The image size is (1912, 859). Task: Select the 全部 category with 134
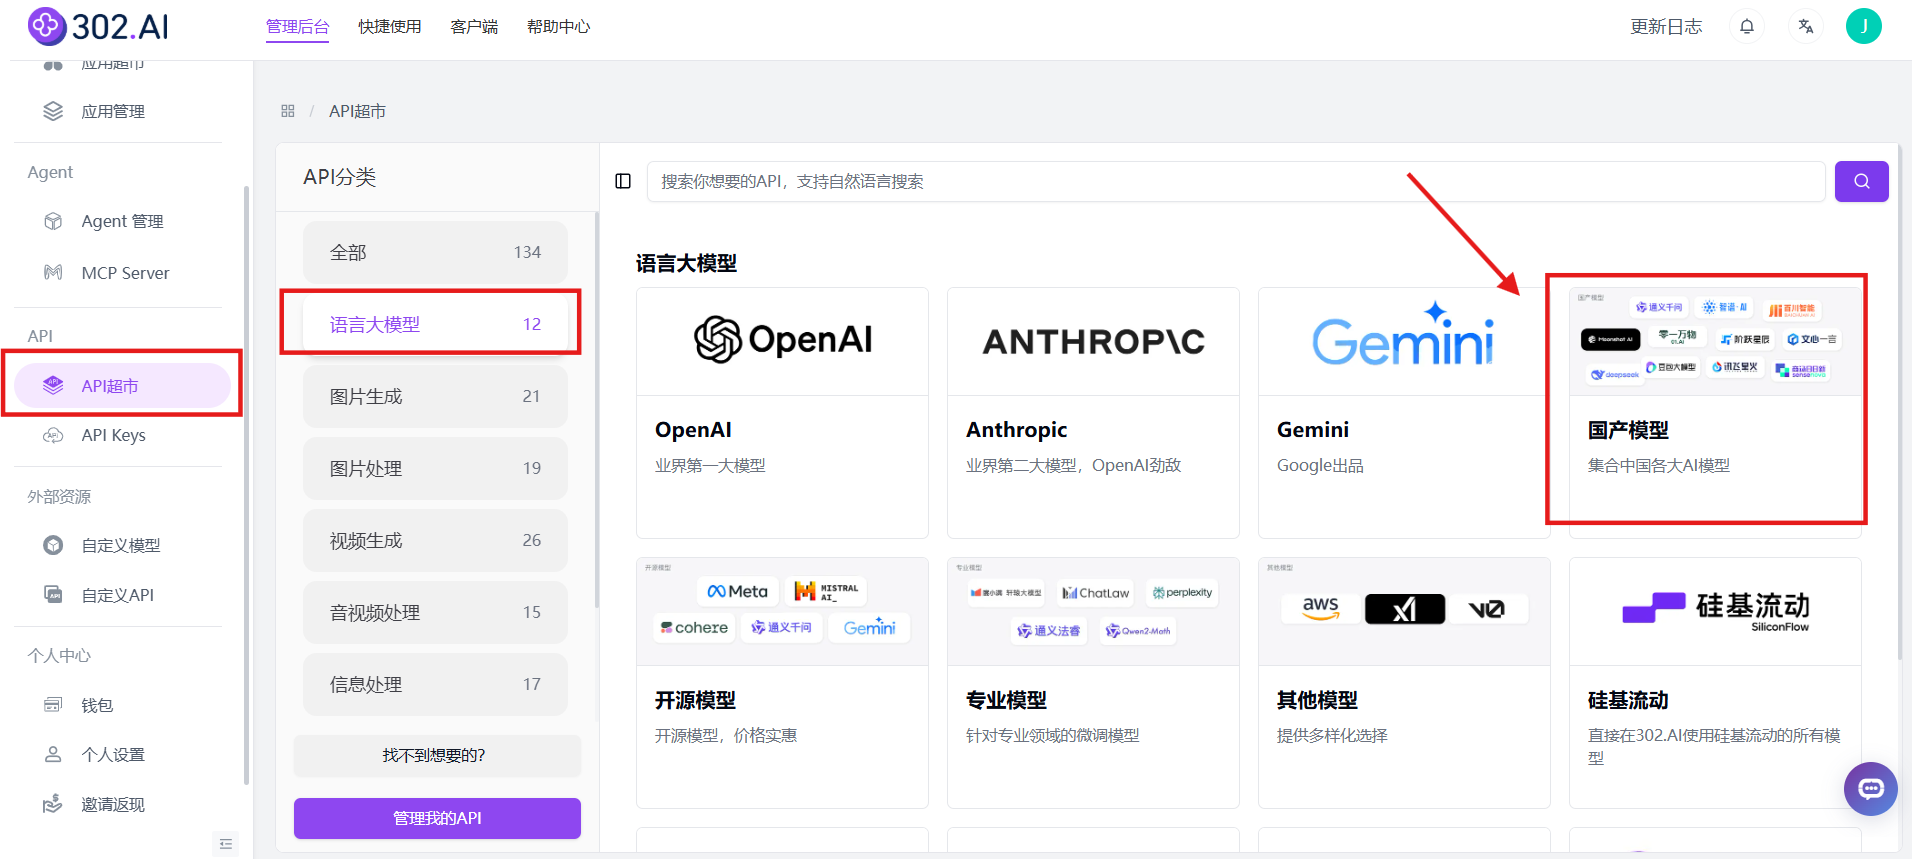(435, 252)
